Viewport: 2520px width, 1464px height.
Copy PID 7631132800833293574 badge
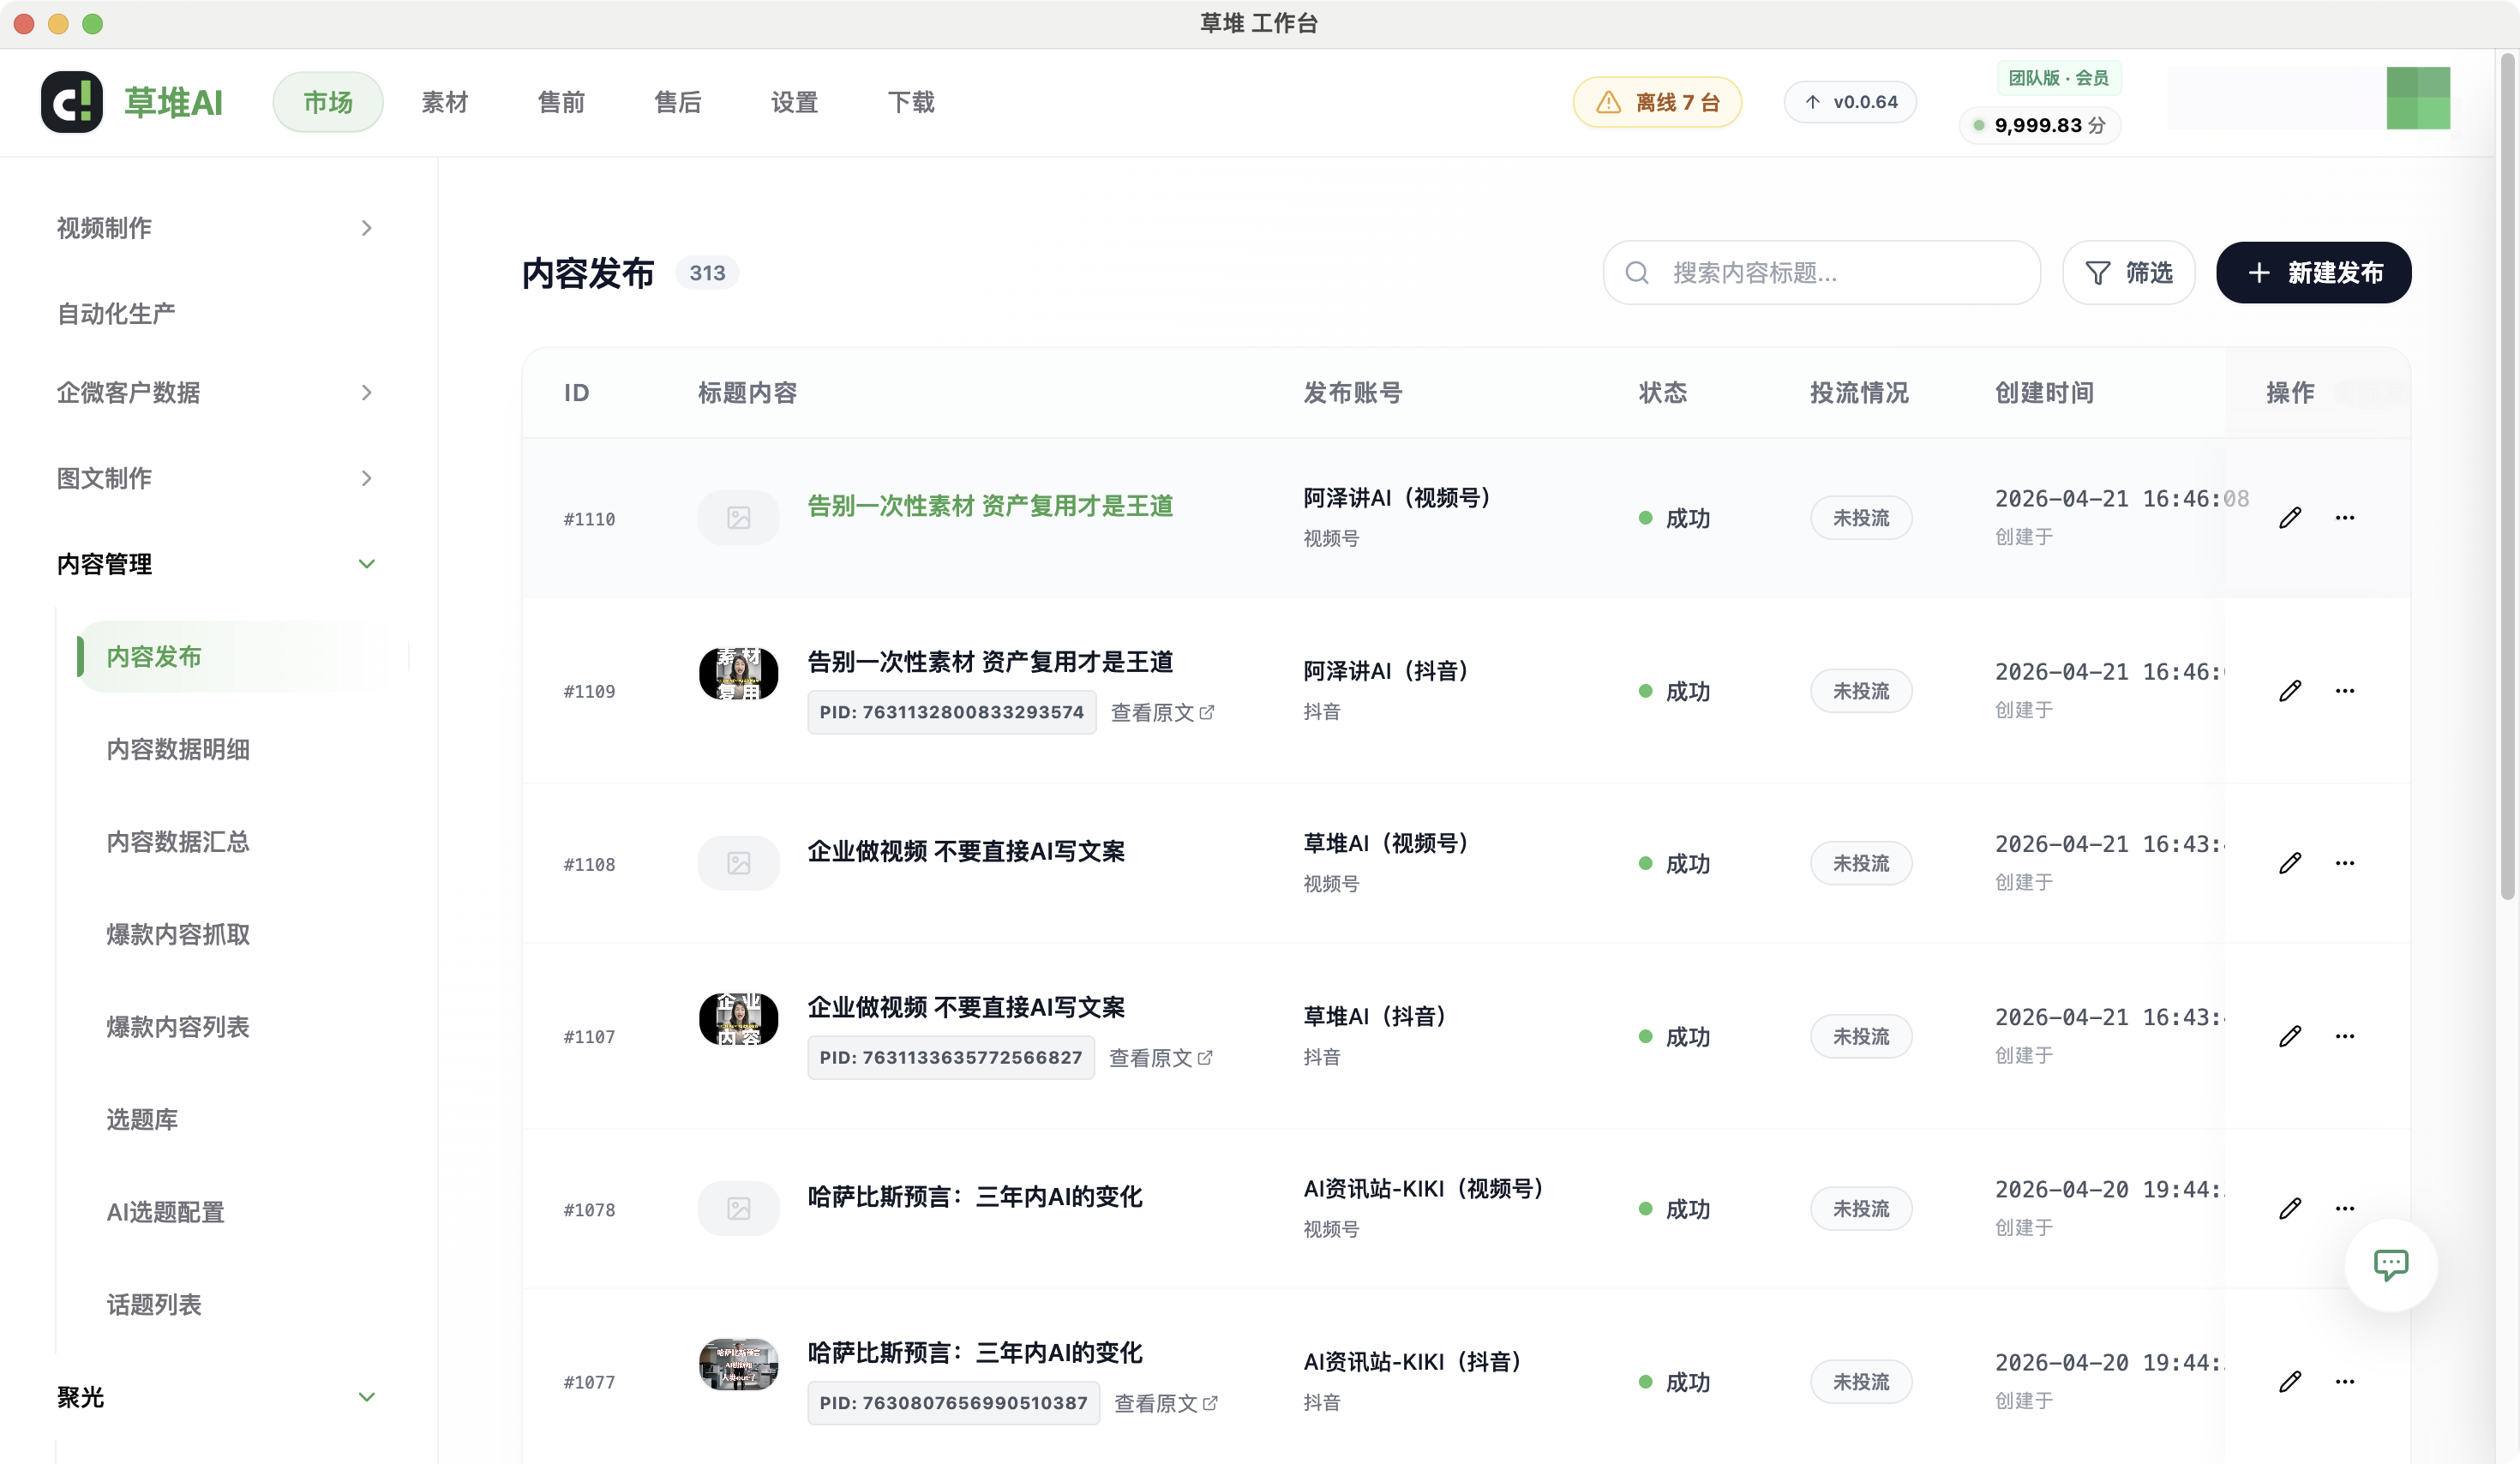tap(952, 712)
